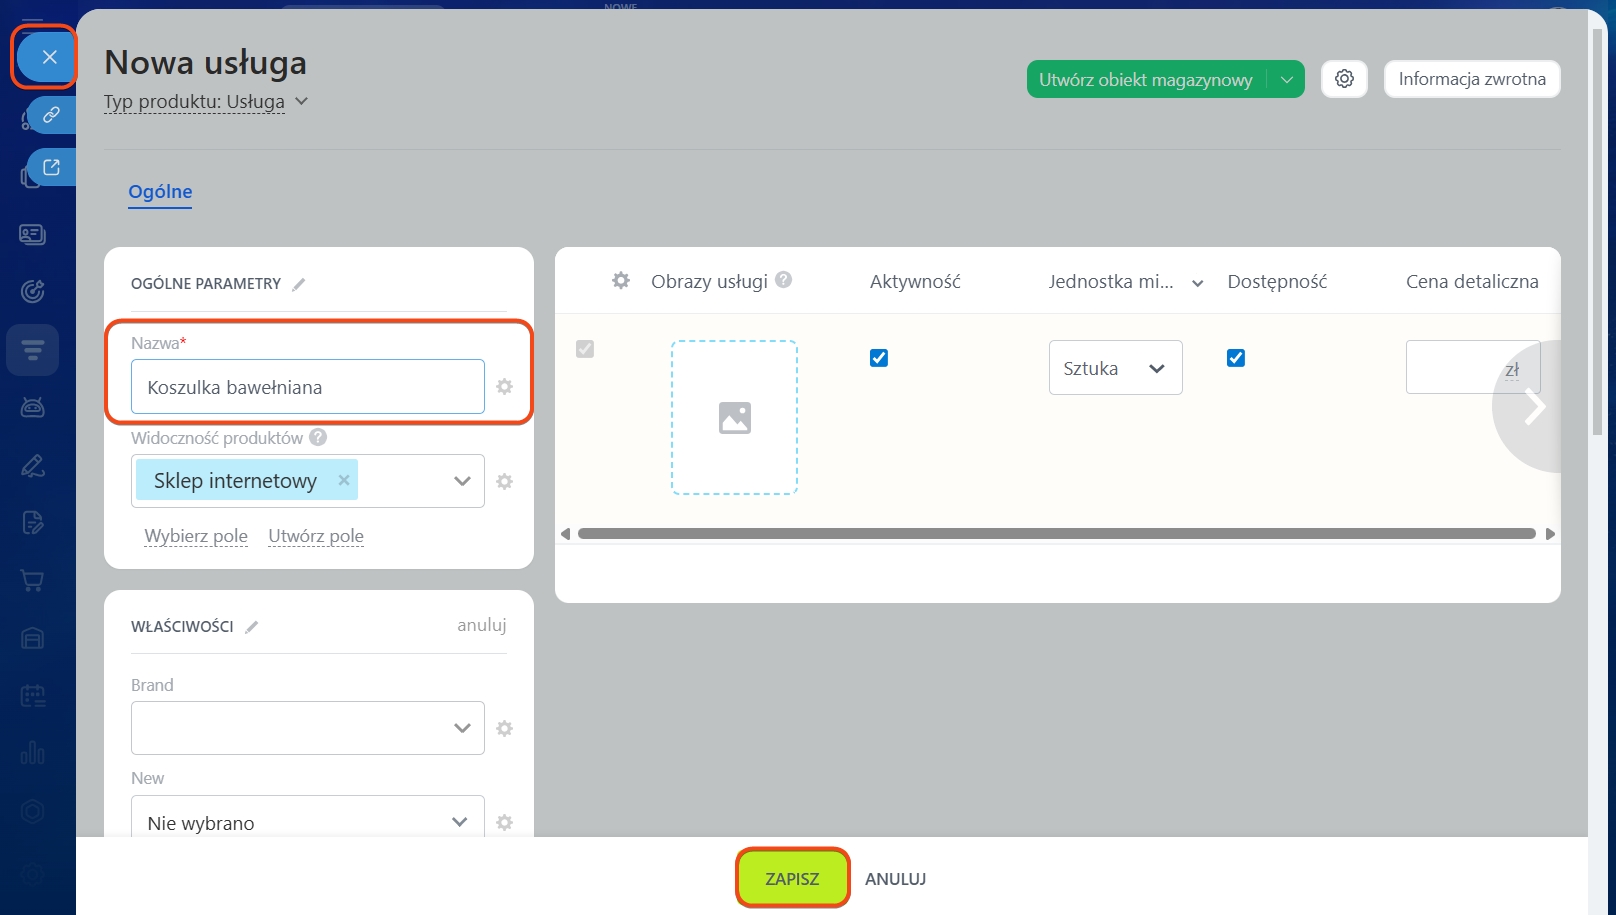Switch to the Ogólne tab

click(160, 192)
